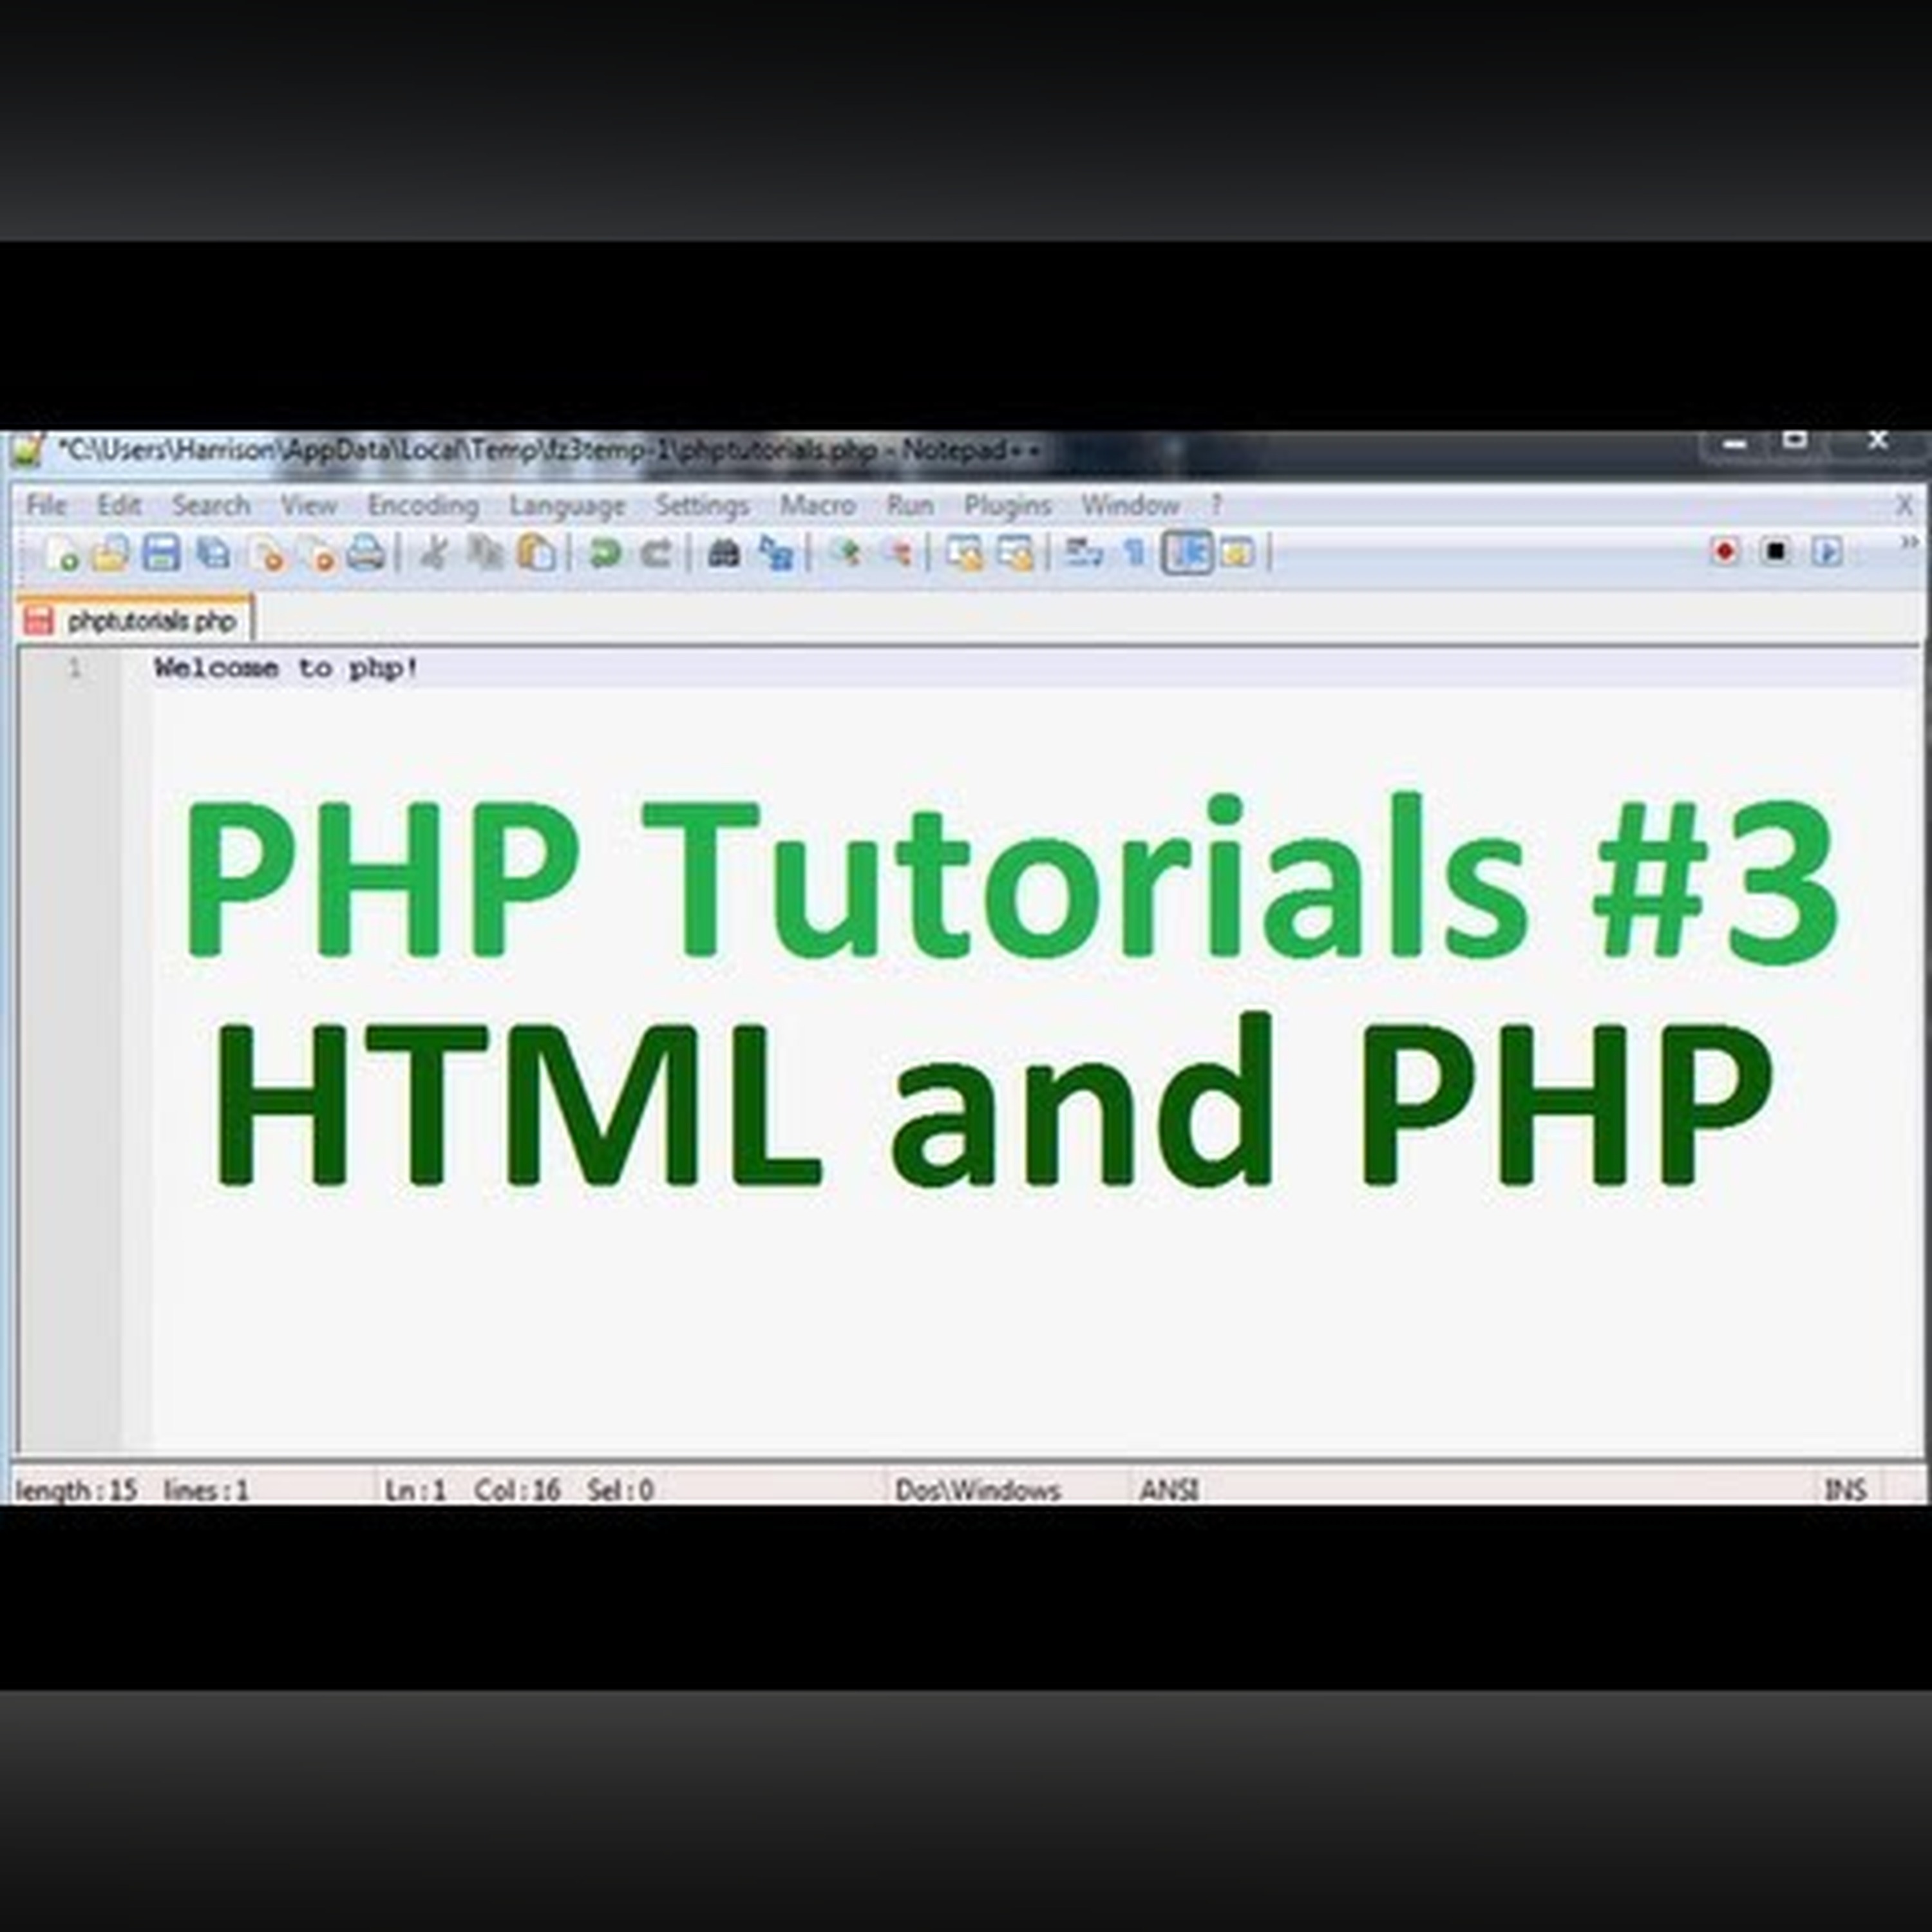Print the document using printer icon

(366, 554)
